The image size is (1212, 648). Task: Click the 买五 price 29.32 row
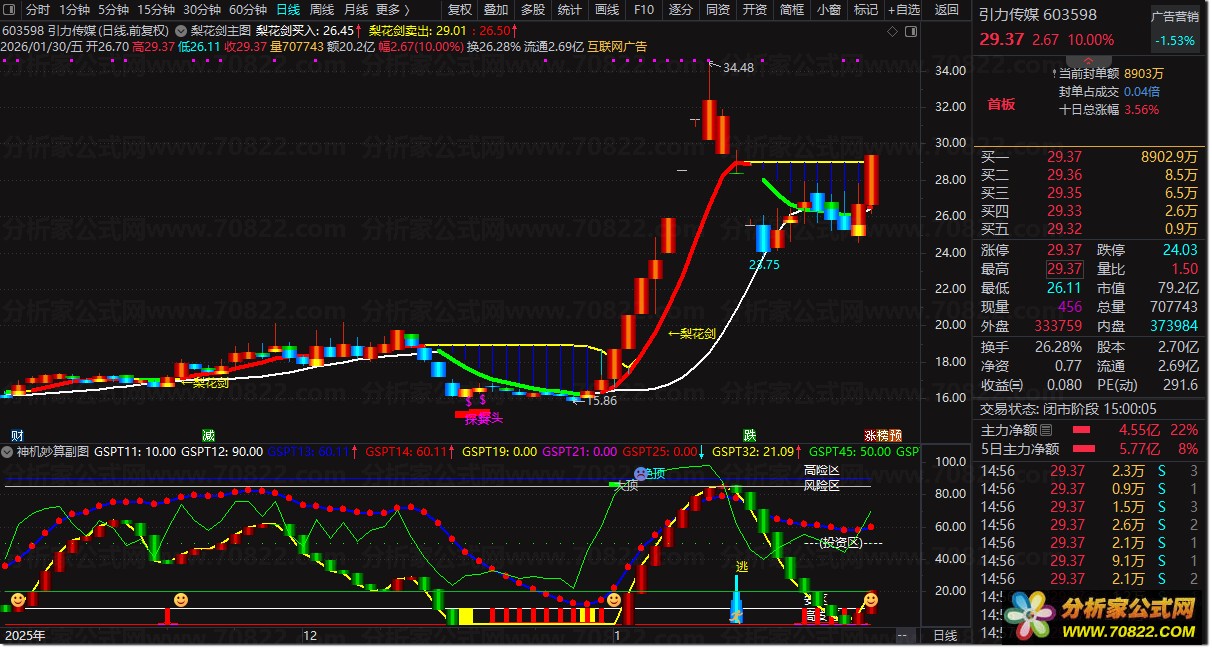point(1089,229)
